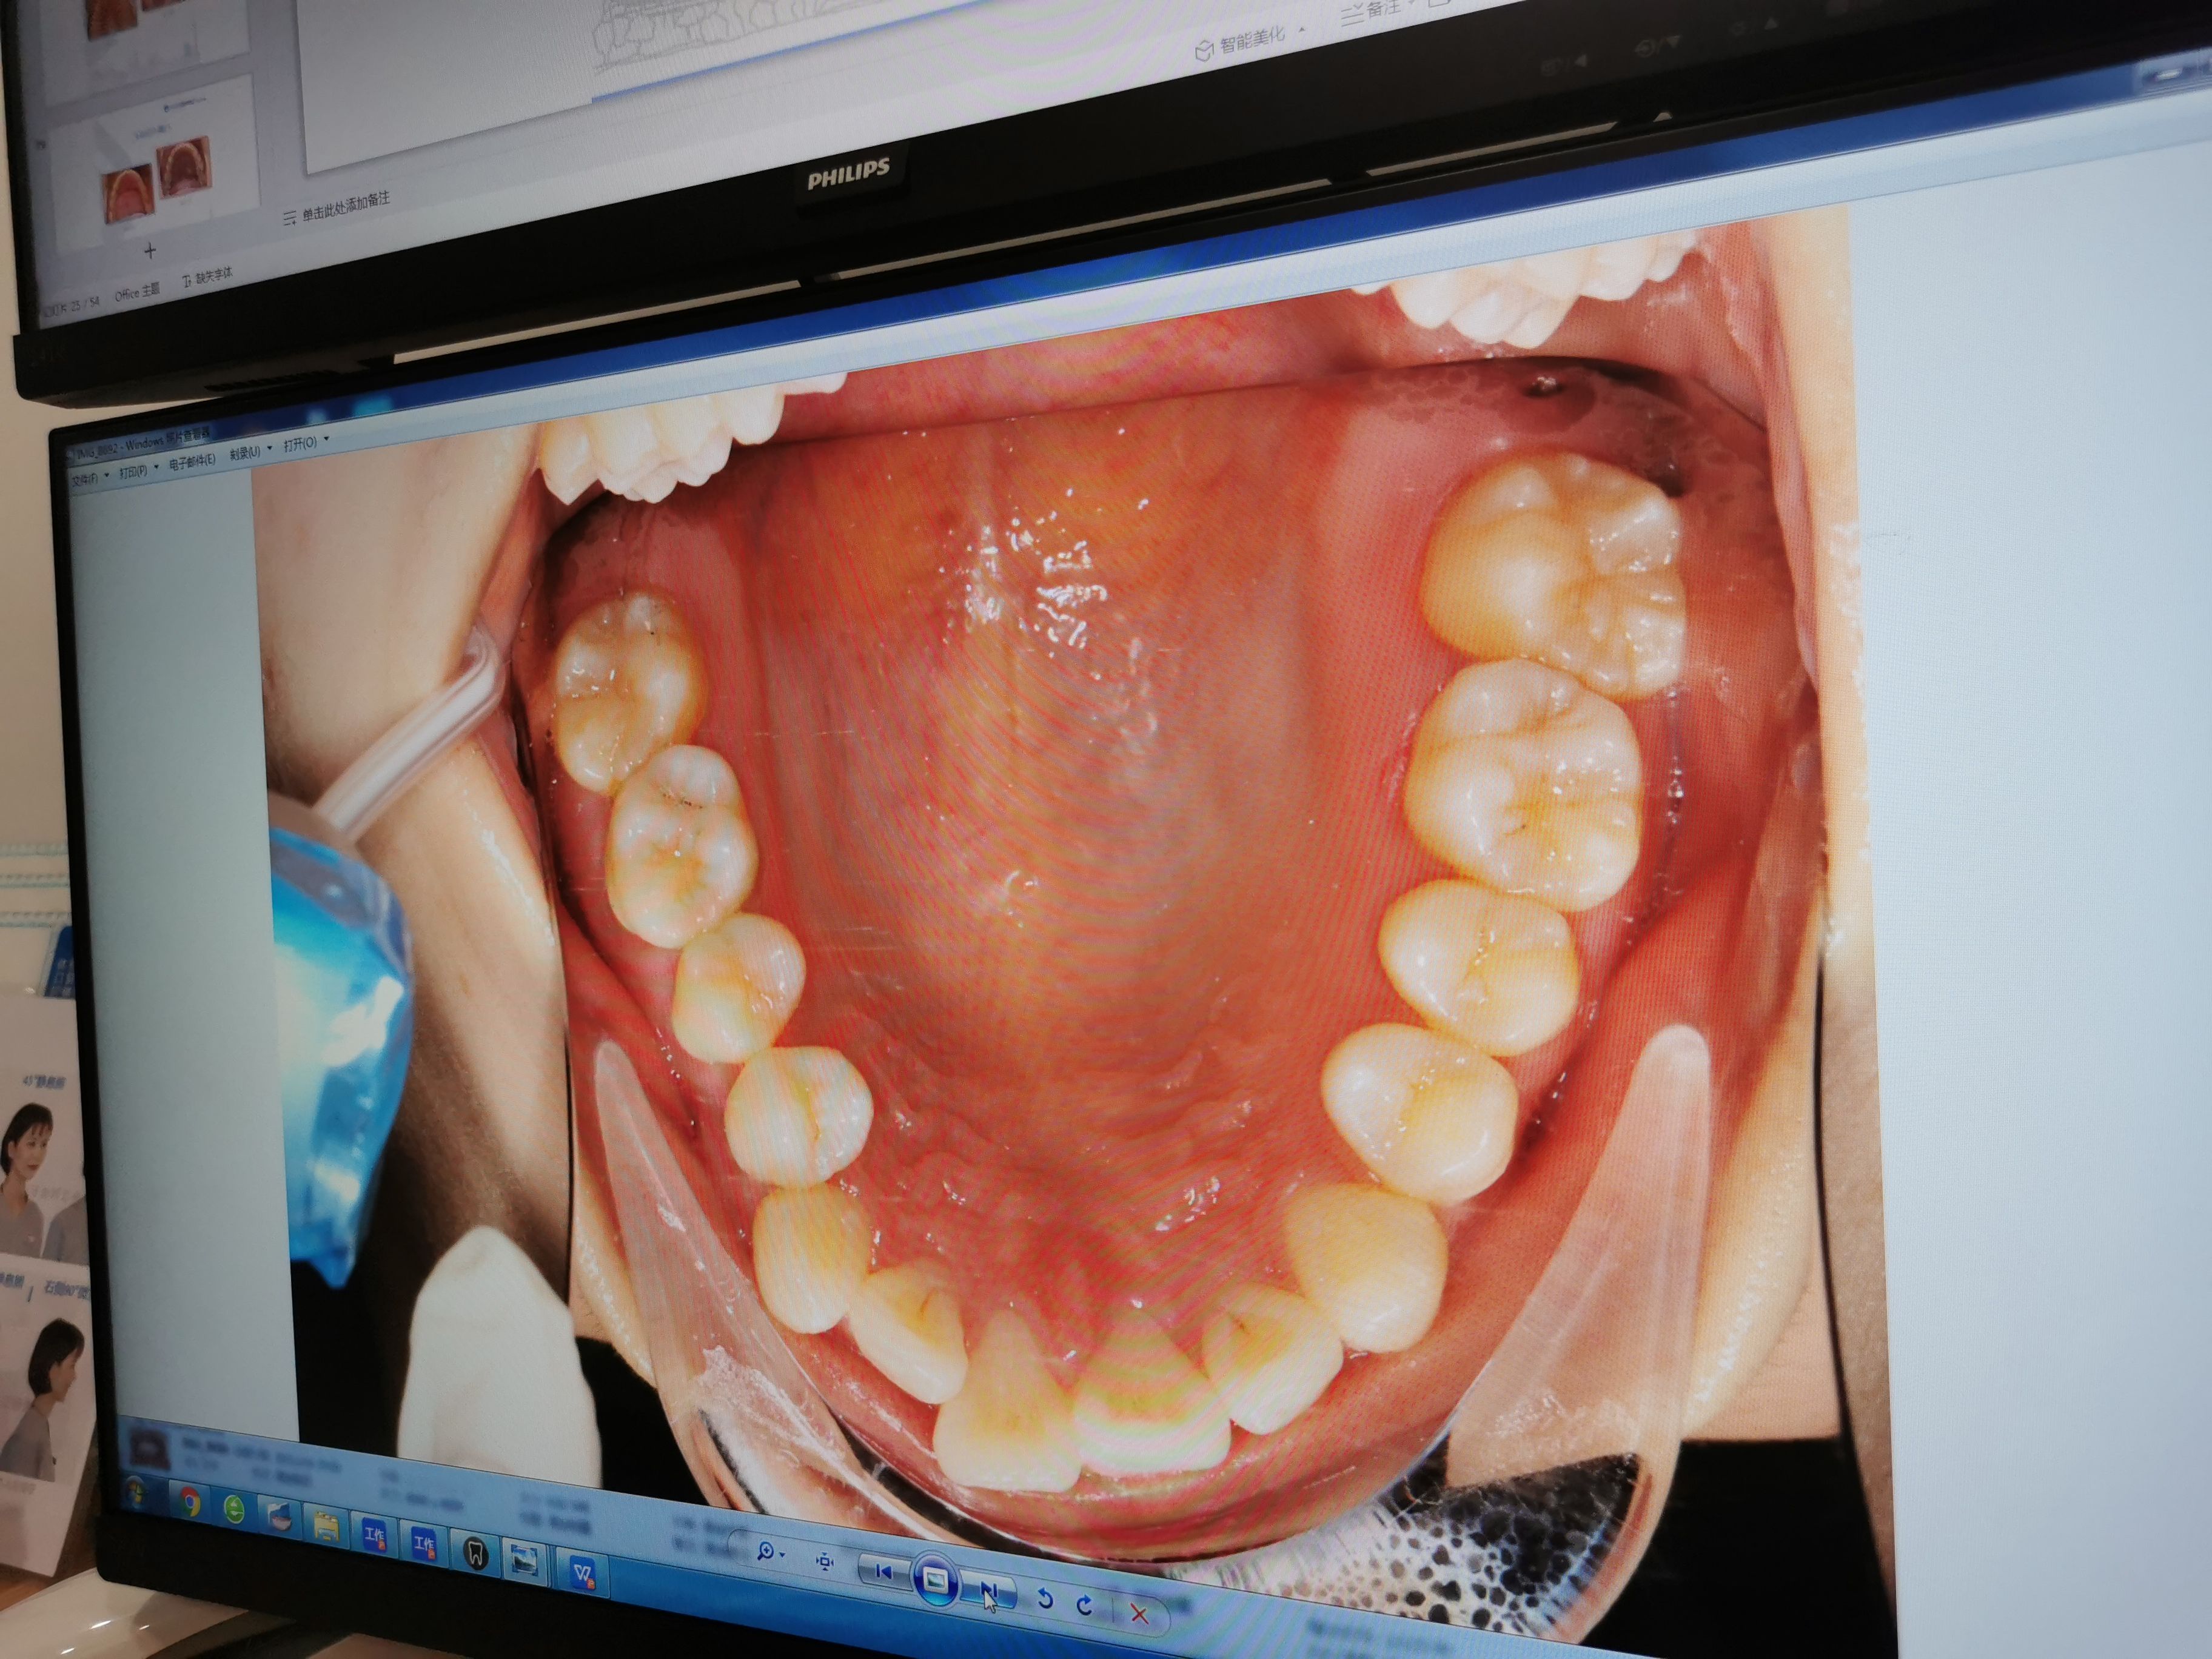Rotate the photo counterclockwise

[1045, 1599]
